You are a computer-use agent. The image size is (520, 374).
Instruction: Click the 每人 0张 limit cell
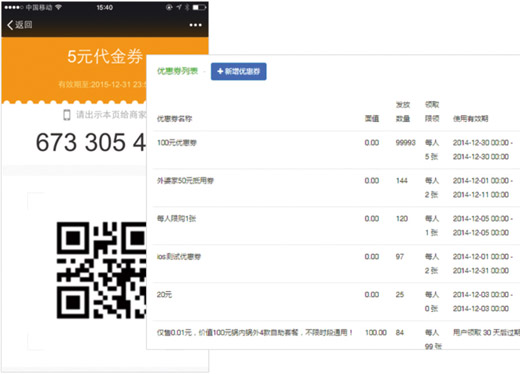coord(432,302)
